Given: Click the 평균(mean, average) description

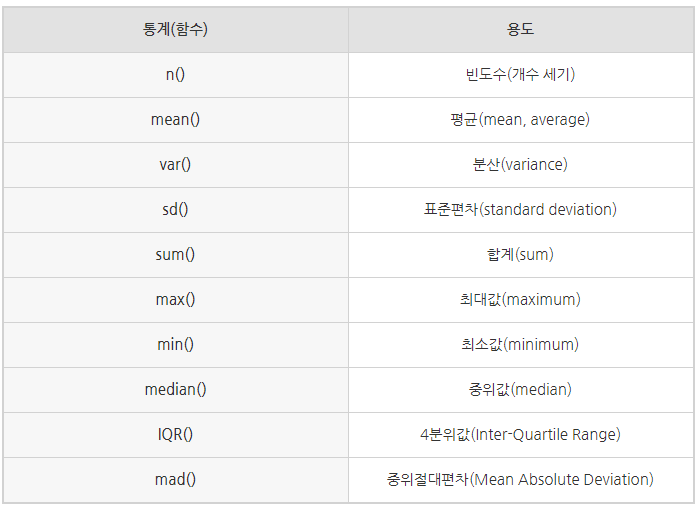Looking at the screenshot, I should pyautogui.click(x=521, y=120).
